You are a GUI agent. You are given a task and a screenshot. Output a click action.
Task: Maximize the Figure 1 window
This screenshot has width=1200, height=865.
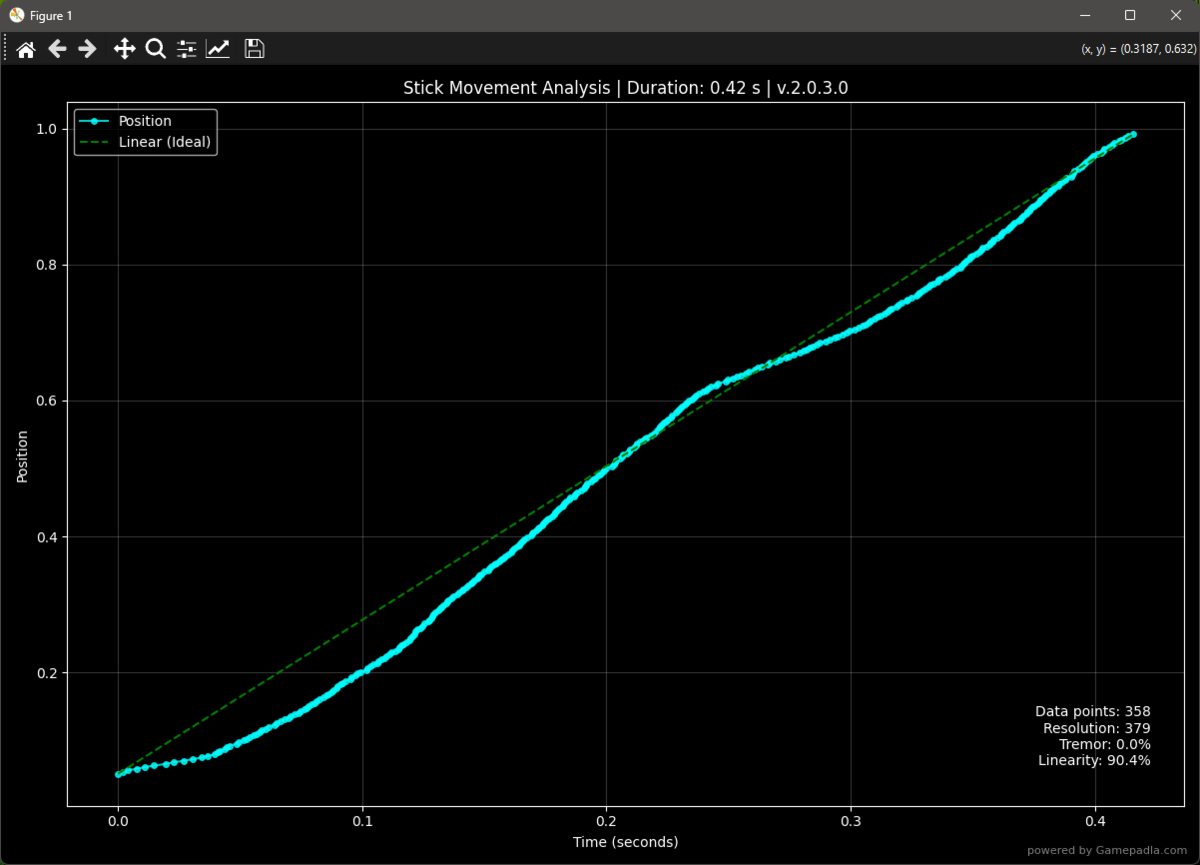pyautogui.click(x=1130, y=15)
